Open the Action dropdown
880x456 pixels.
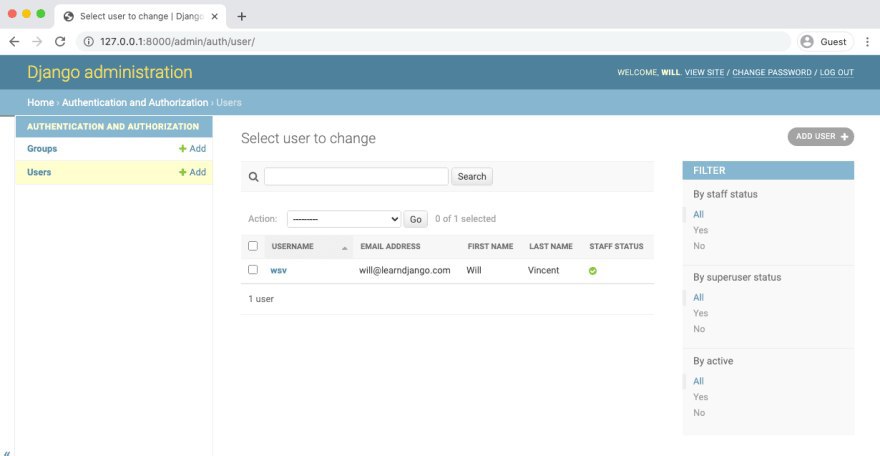[x=344, y=219]
